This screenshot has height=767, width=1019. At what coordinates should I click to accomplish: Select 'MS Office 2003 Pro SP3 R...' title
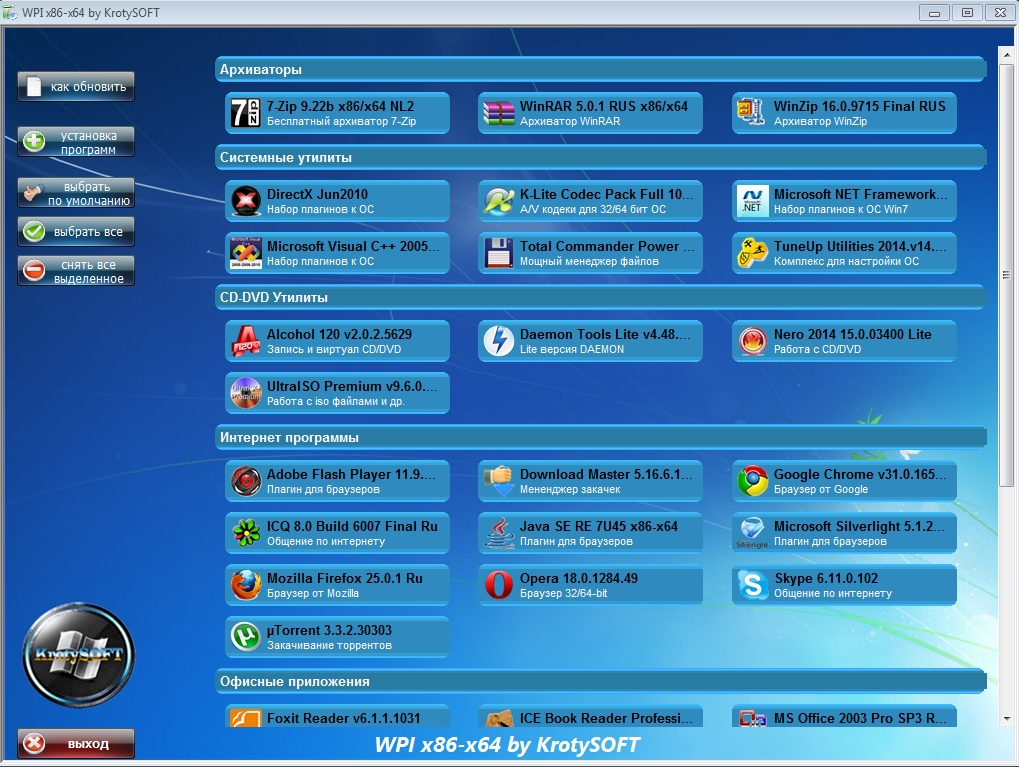point(860,718)
